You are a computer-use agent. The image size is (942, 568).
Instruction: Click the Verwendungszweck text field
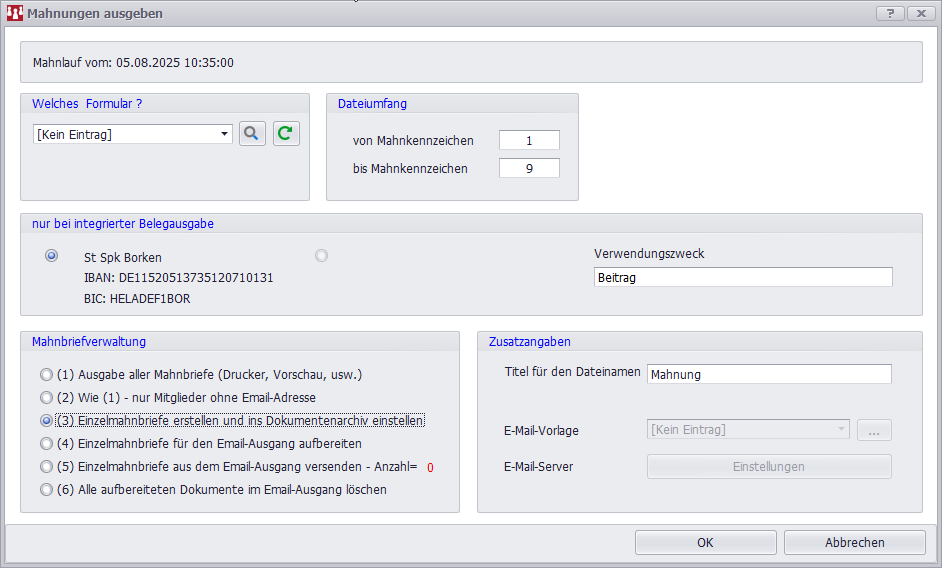[x=742, y=278]
